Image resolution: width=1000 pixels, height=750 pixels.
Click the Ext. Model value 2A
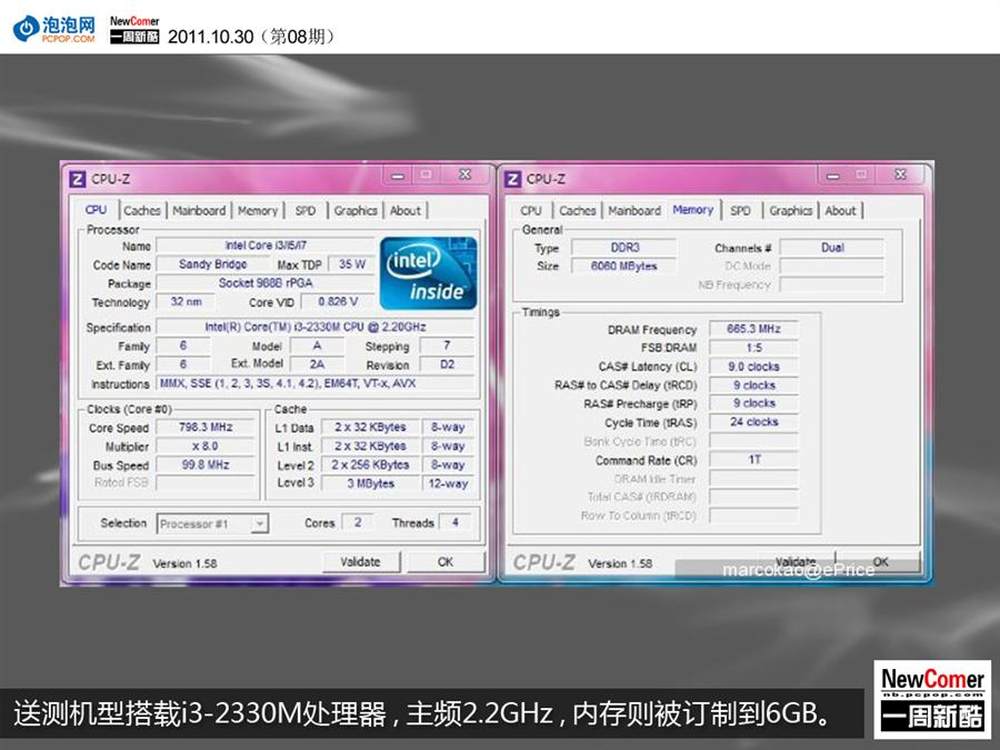tap(317, 364)
